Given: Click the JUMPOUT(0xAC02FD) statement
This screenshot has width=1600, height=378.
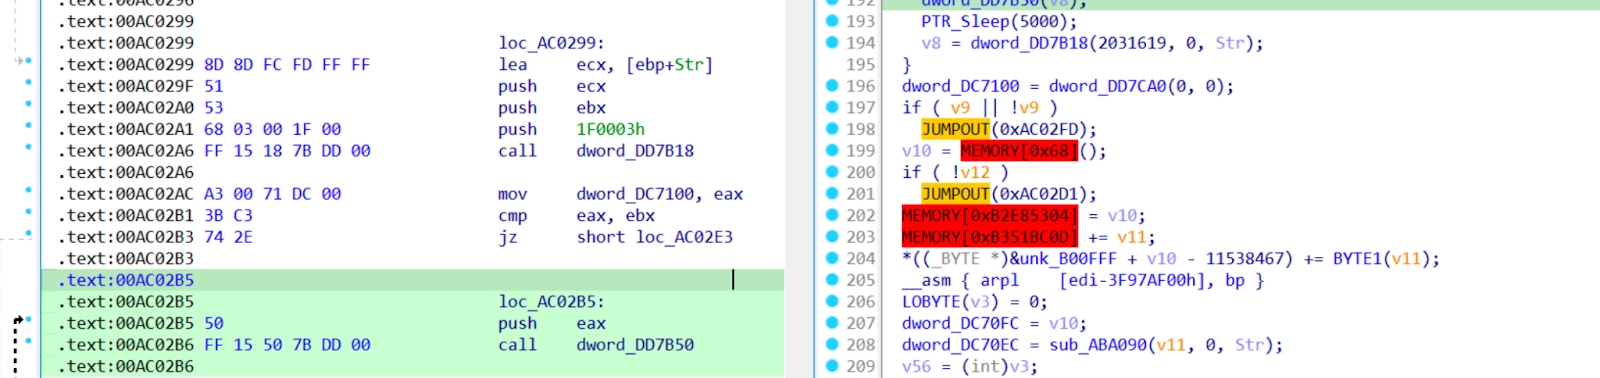Looking at the screenshot, I should click(x=1008, y=129).
